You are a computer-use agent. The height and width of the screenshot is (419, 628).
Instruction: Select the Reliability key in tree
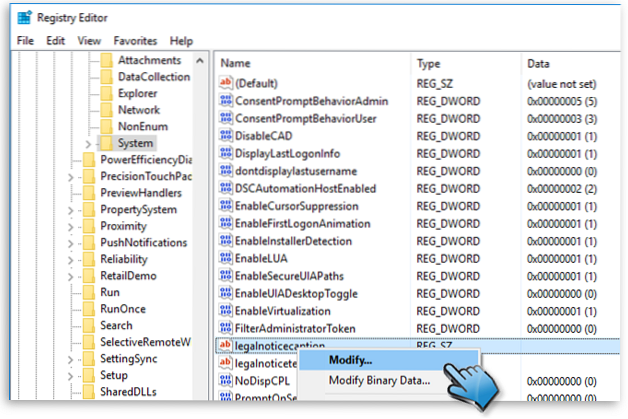point(130,259)
